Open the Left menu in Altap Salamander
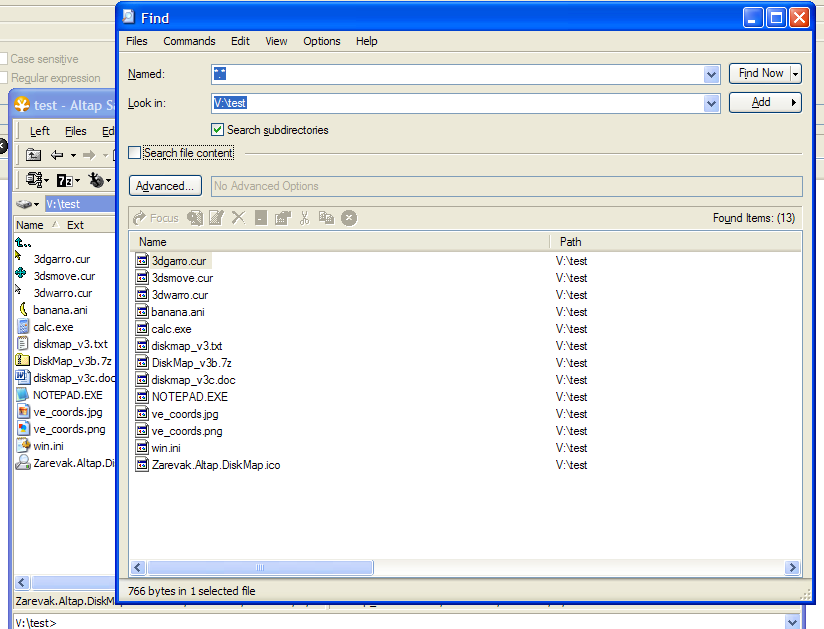Viewport: 824px width, 629px height. [x=39, y=131]
